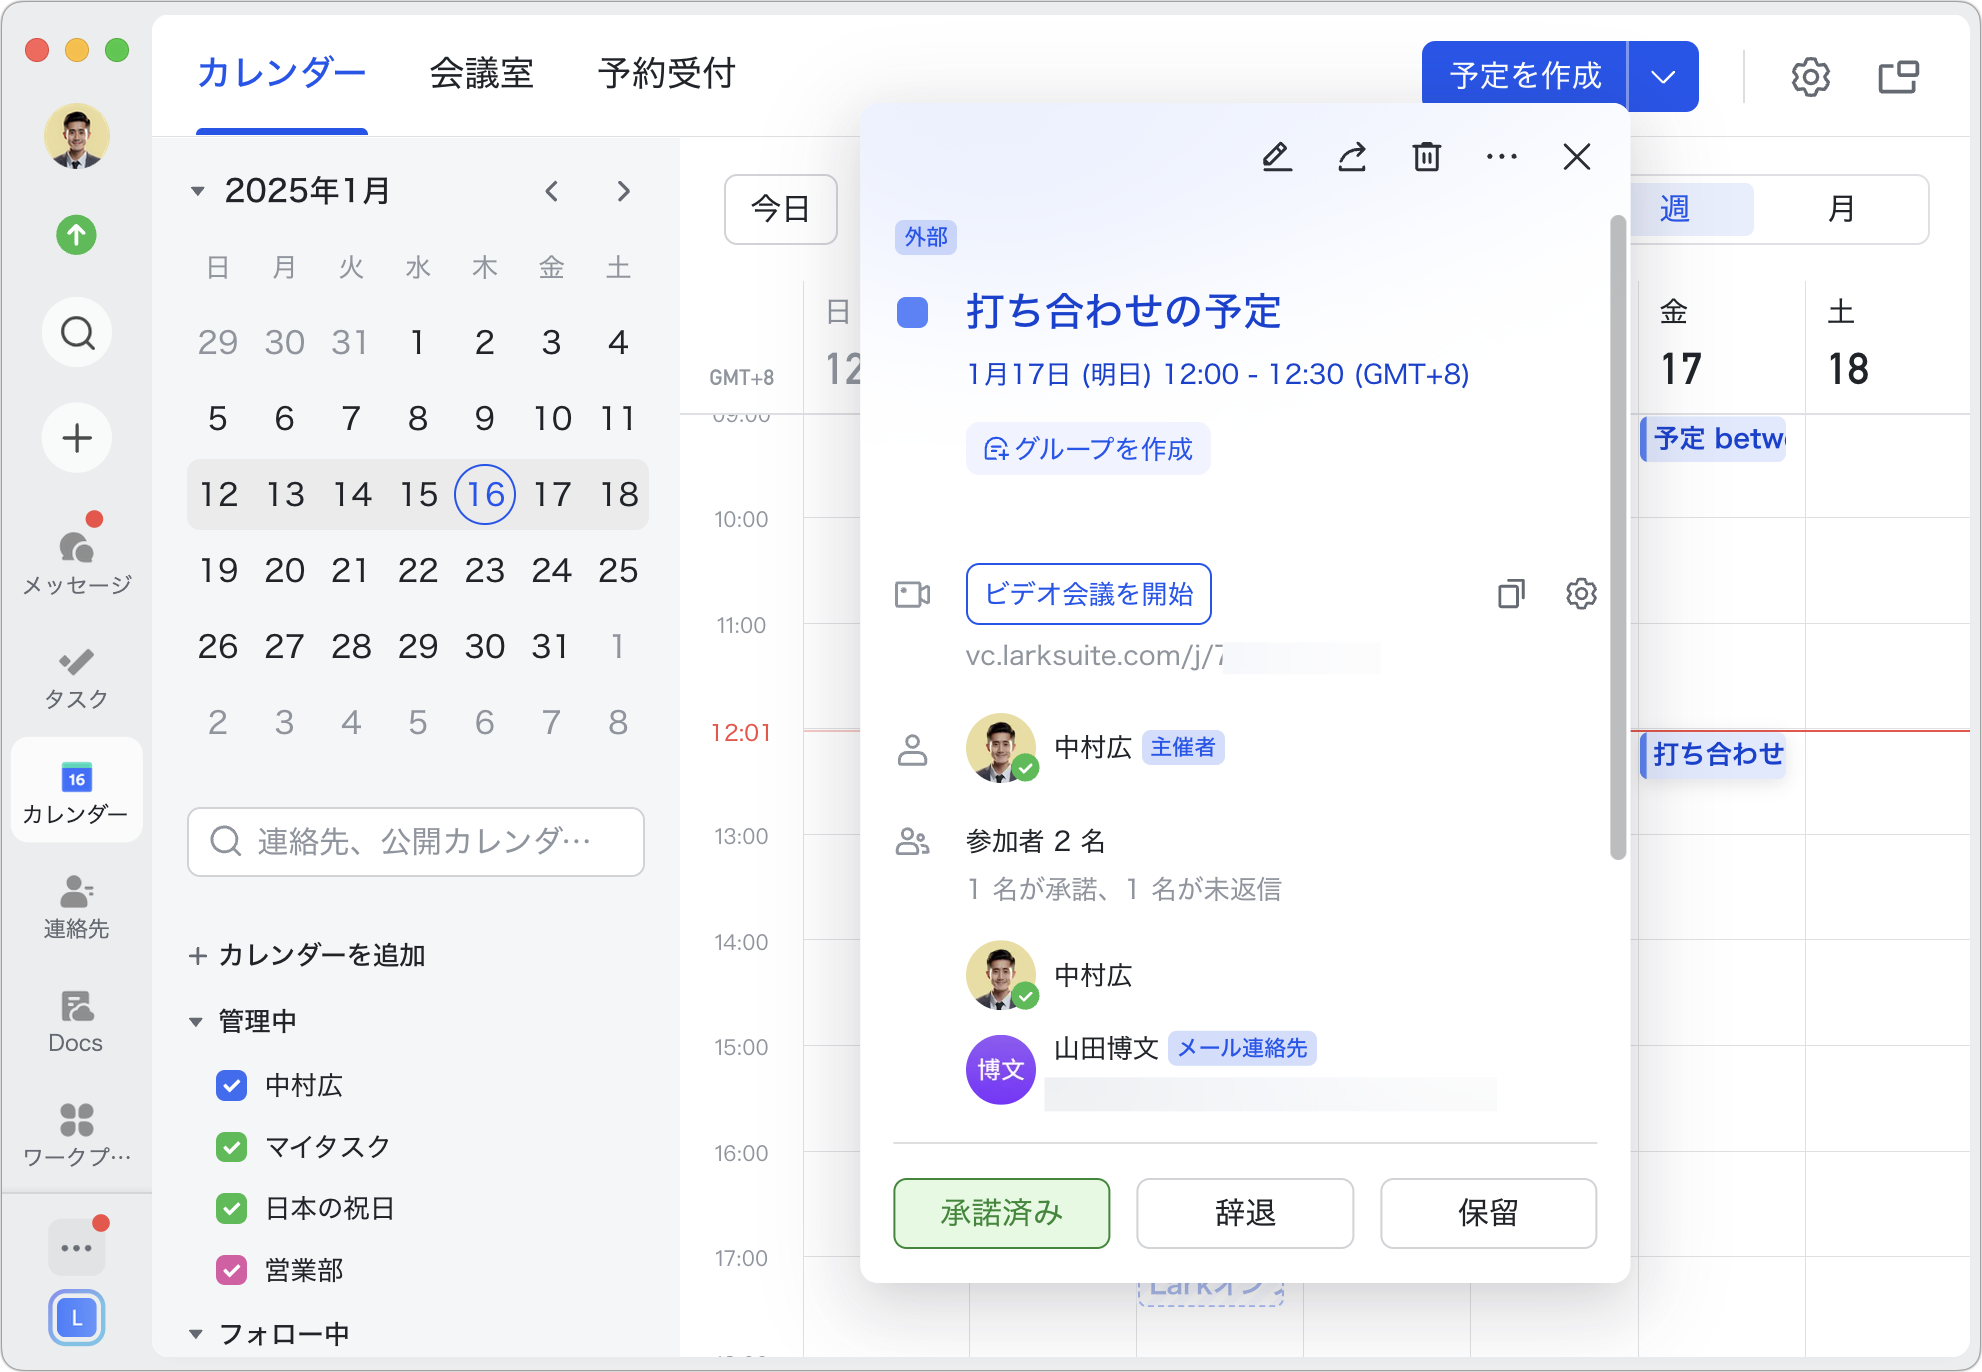Toggle the 営業部 calendar checkbox
The width and height of the screenshot is (1982, 1372).
(232, 1270)
